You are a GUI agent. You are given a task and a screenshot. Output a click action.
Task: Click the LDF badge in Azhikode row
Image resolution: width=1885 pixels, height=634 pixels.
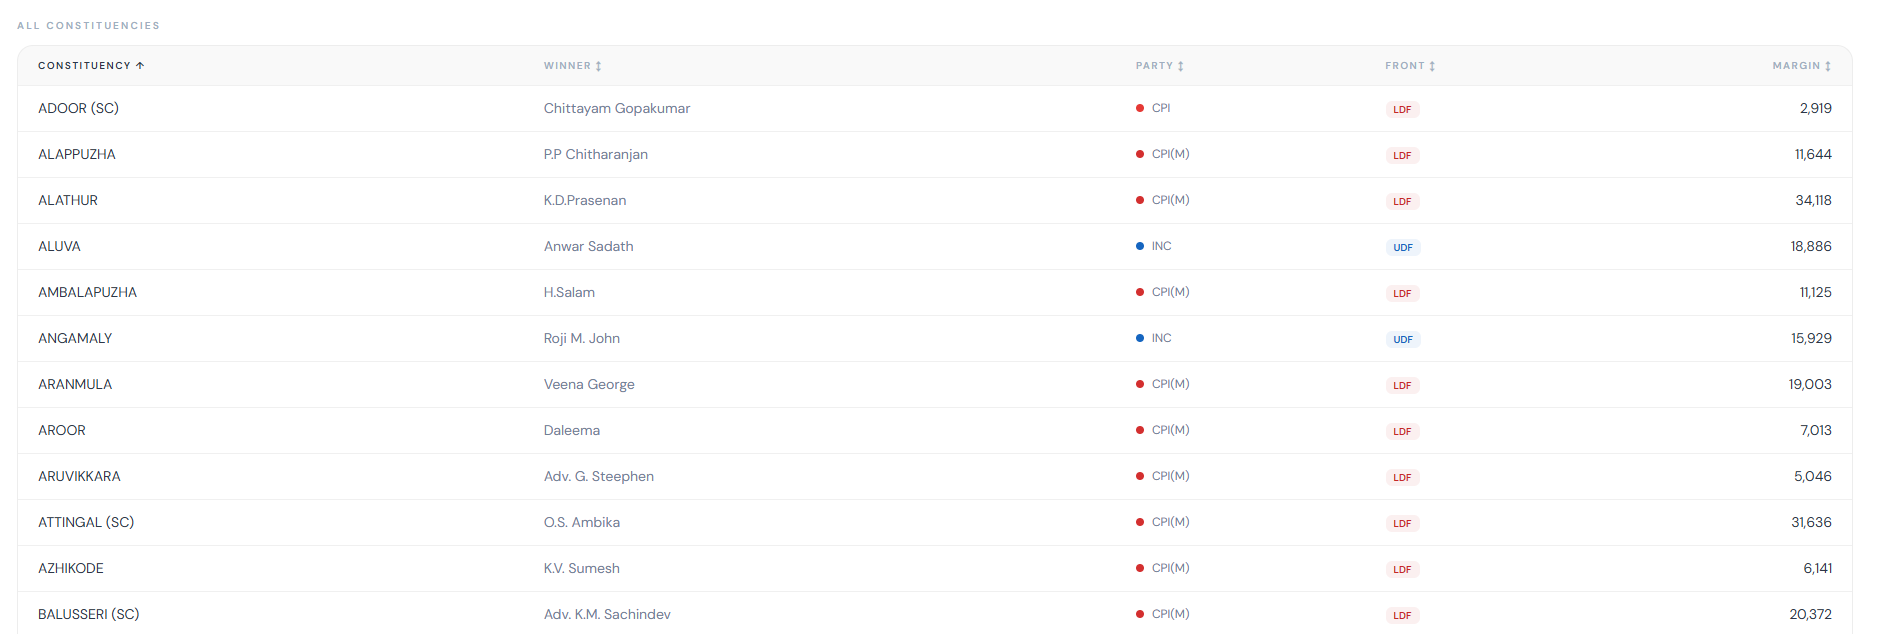coord(1402,570)
